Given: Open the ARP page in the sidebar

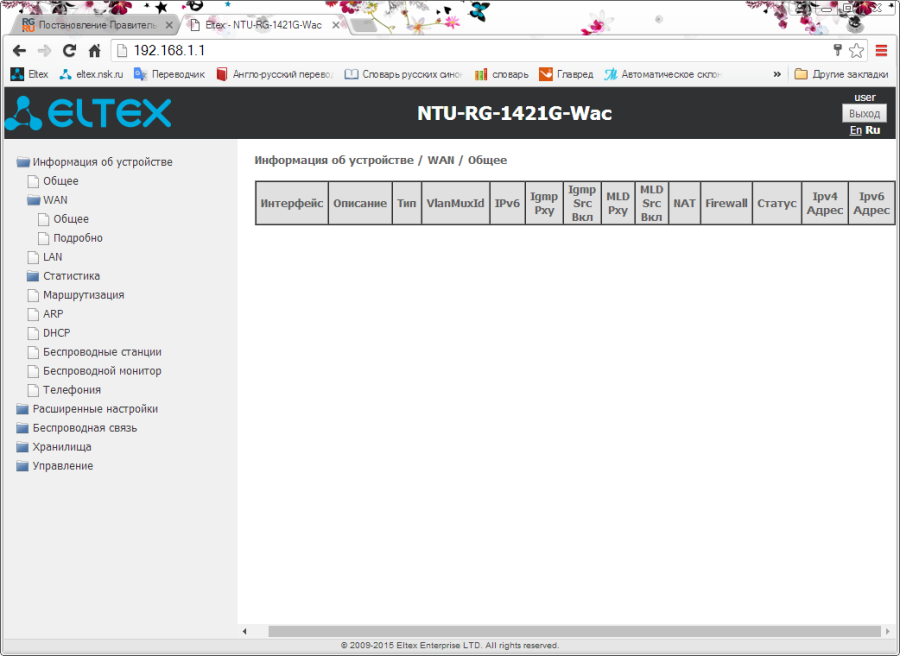Looking at the screenshot, I should (45, 313).
